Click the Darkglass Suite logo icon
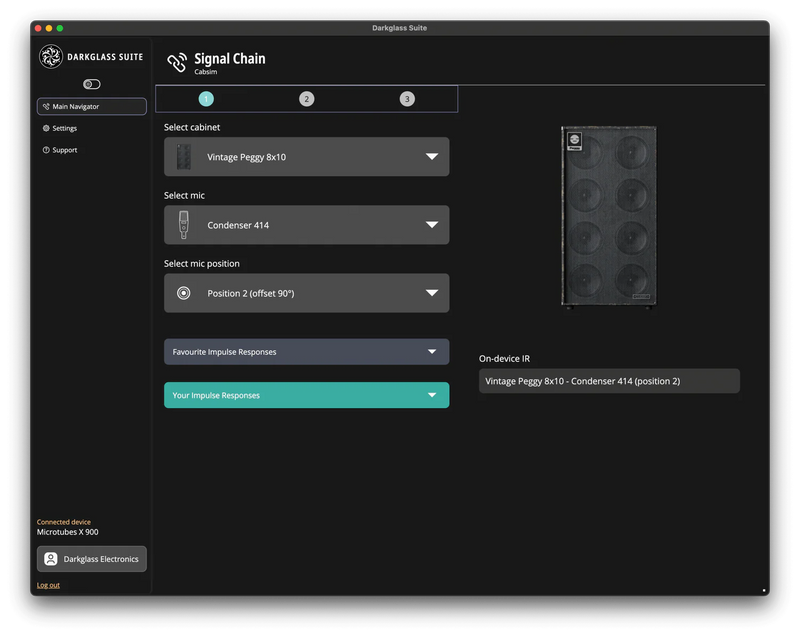The height and width of the screenshot is (636, 800). click(x=51, y=57)
